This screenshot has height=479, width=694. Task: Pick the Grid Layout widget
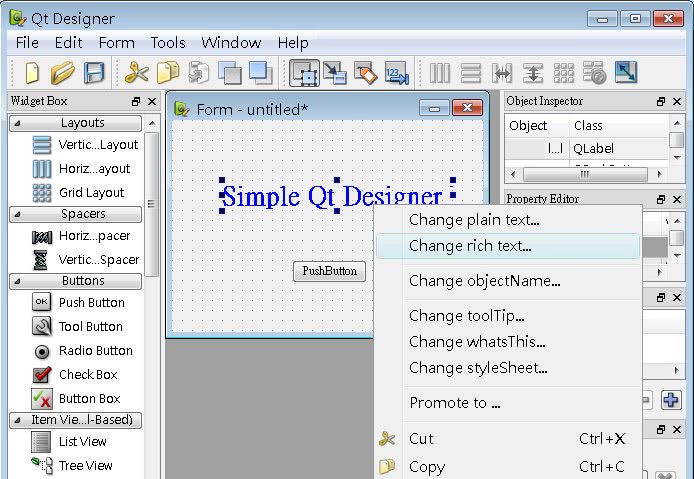tap(78, 193)
